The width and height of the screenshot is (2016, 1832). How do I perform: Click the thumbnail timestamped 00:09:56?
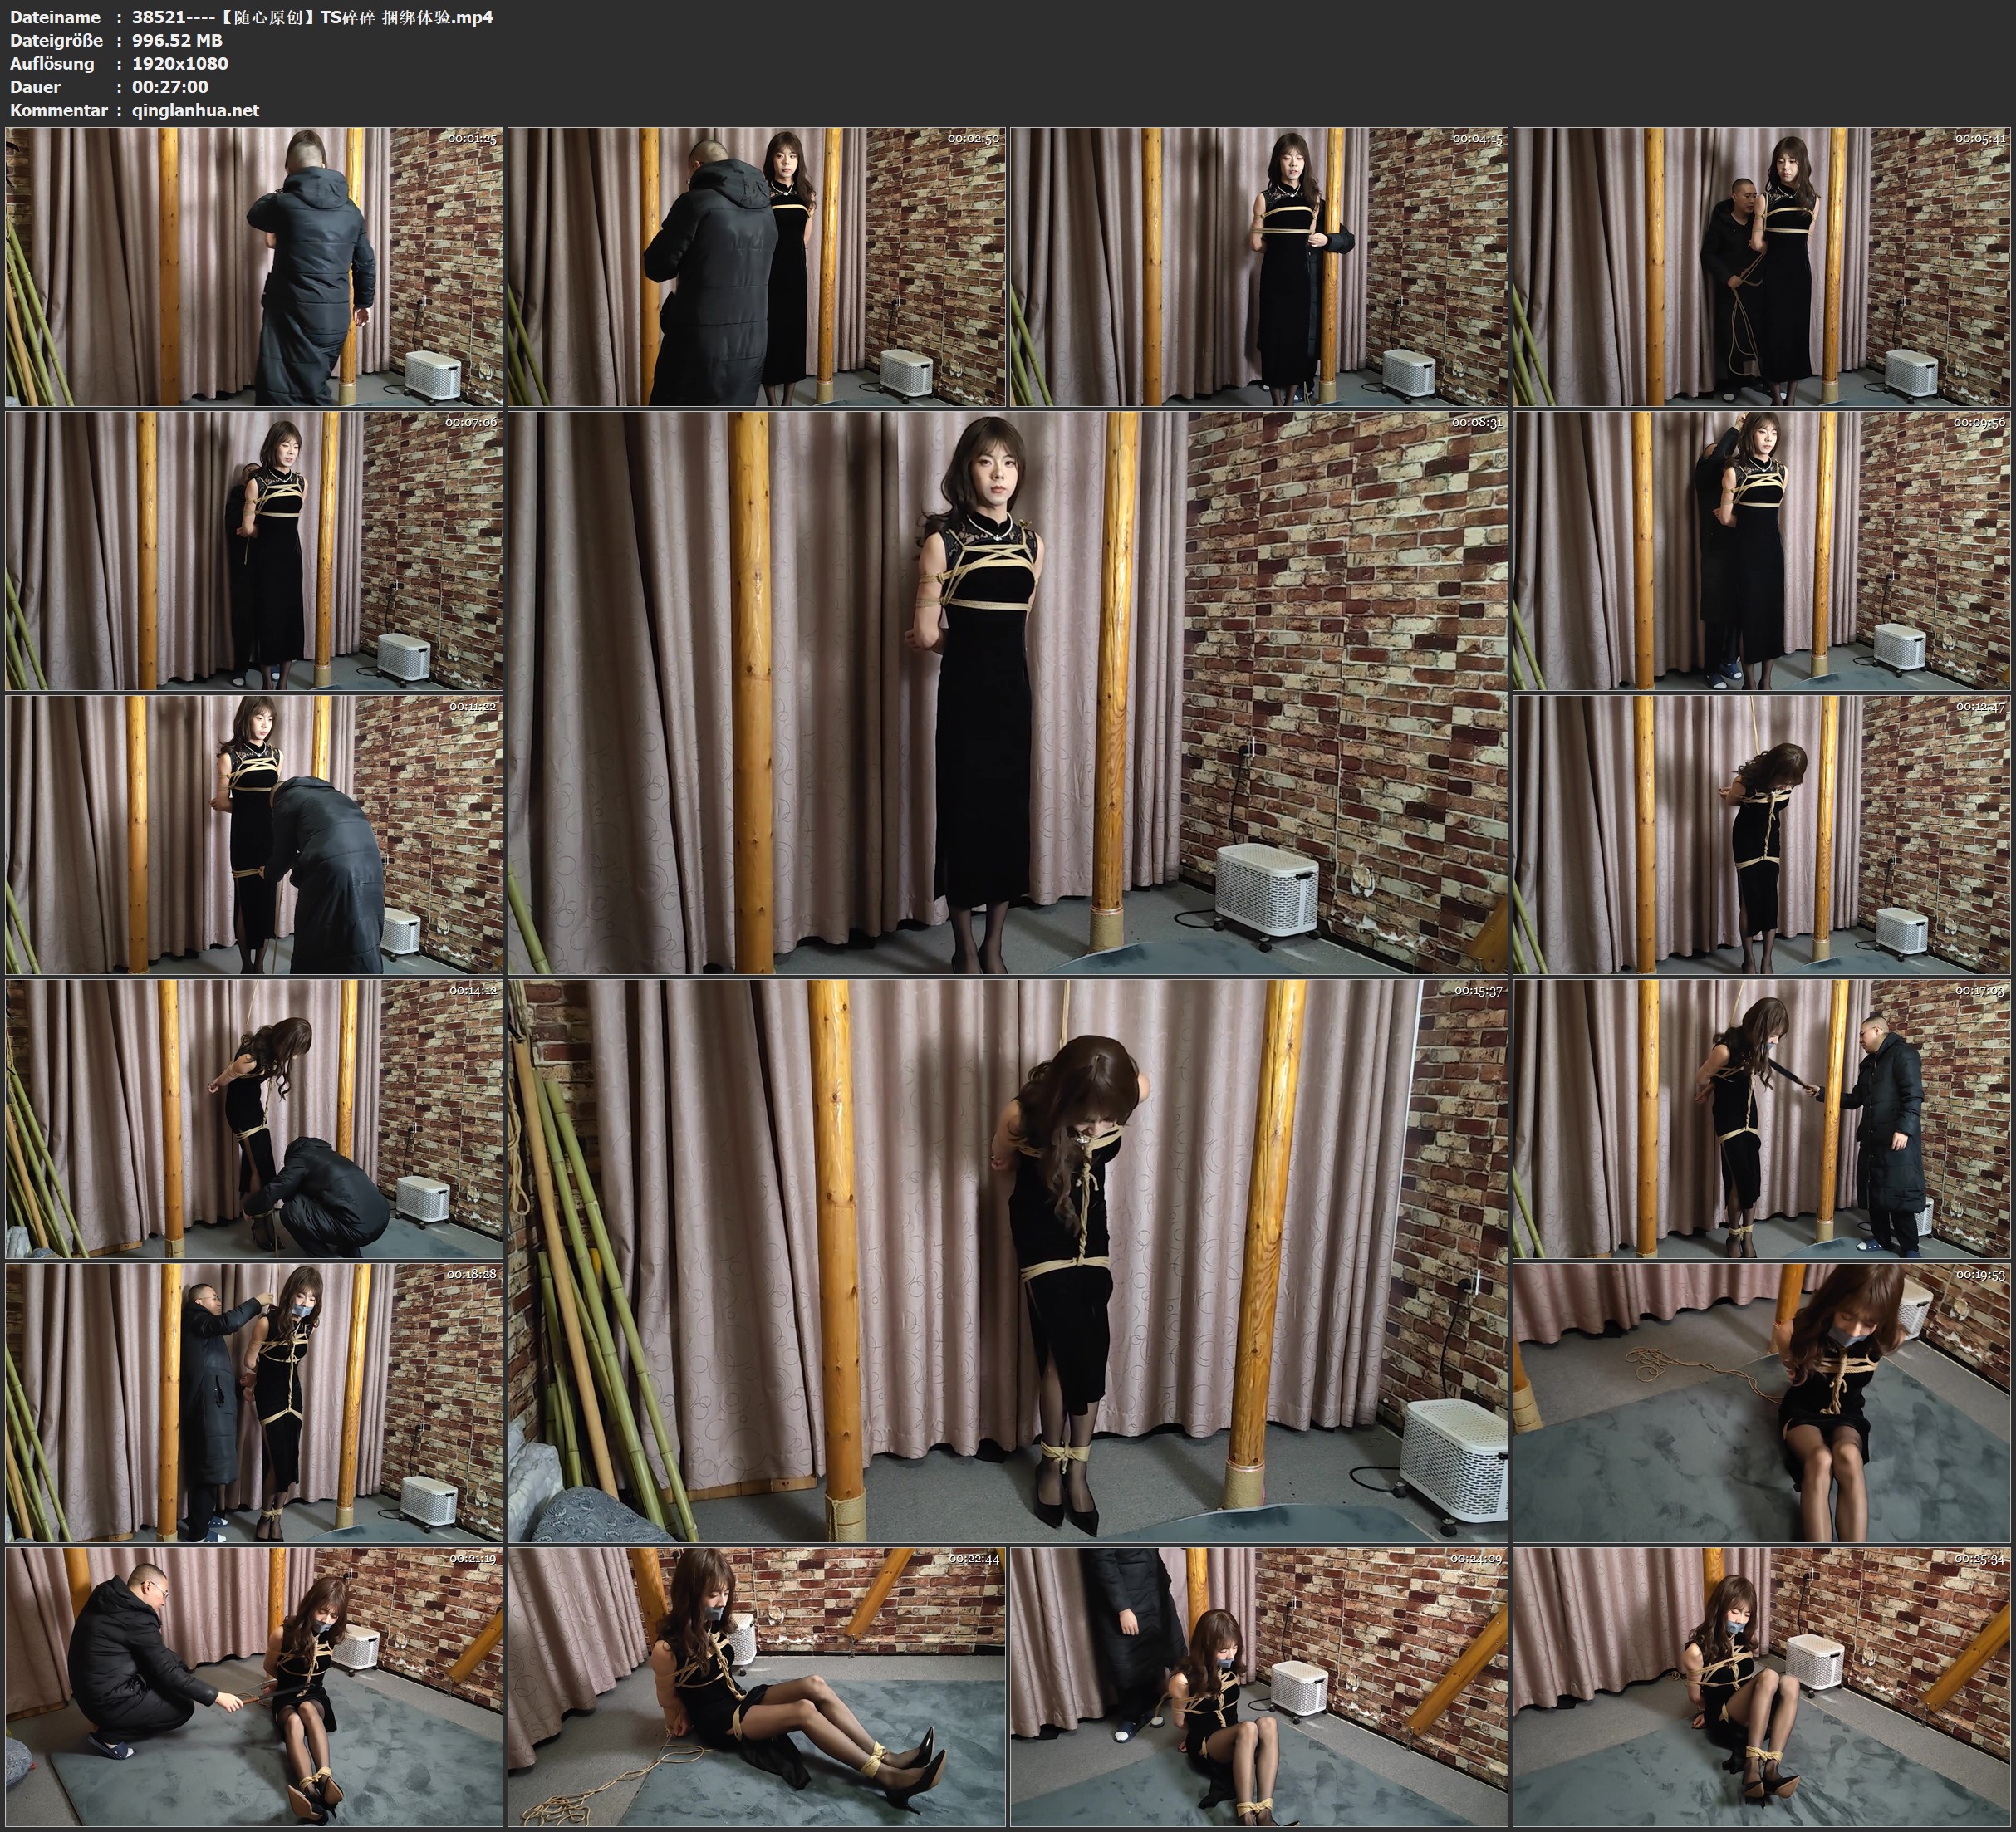[x=1762, y=550]
